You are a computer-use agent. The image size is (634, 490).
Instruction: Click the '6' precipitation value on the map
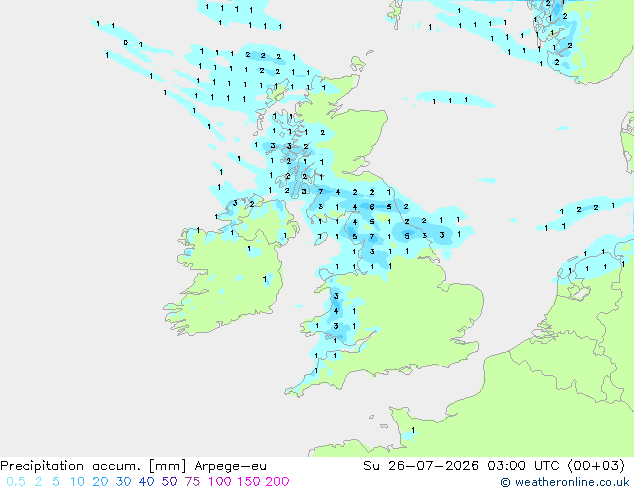[372, 207]
